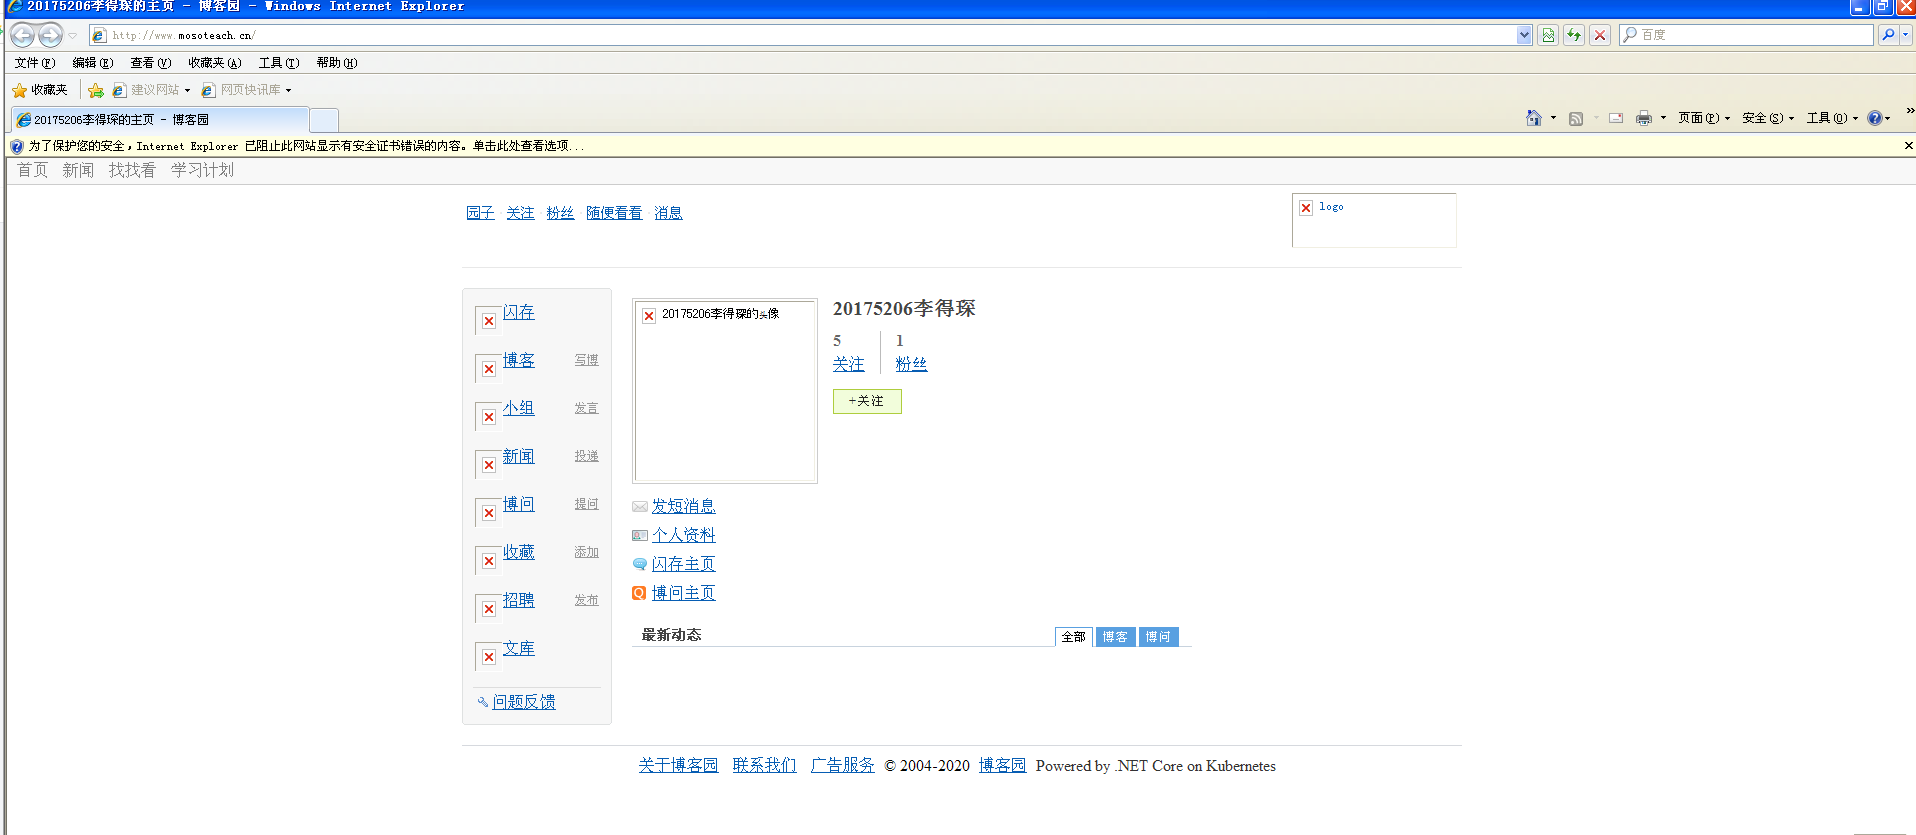
Task: Open the 发短消息 link
Action: (x=683, y=506)
